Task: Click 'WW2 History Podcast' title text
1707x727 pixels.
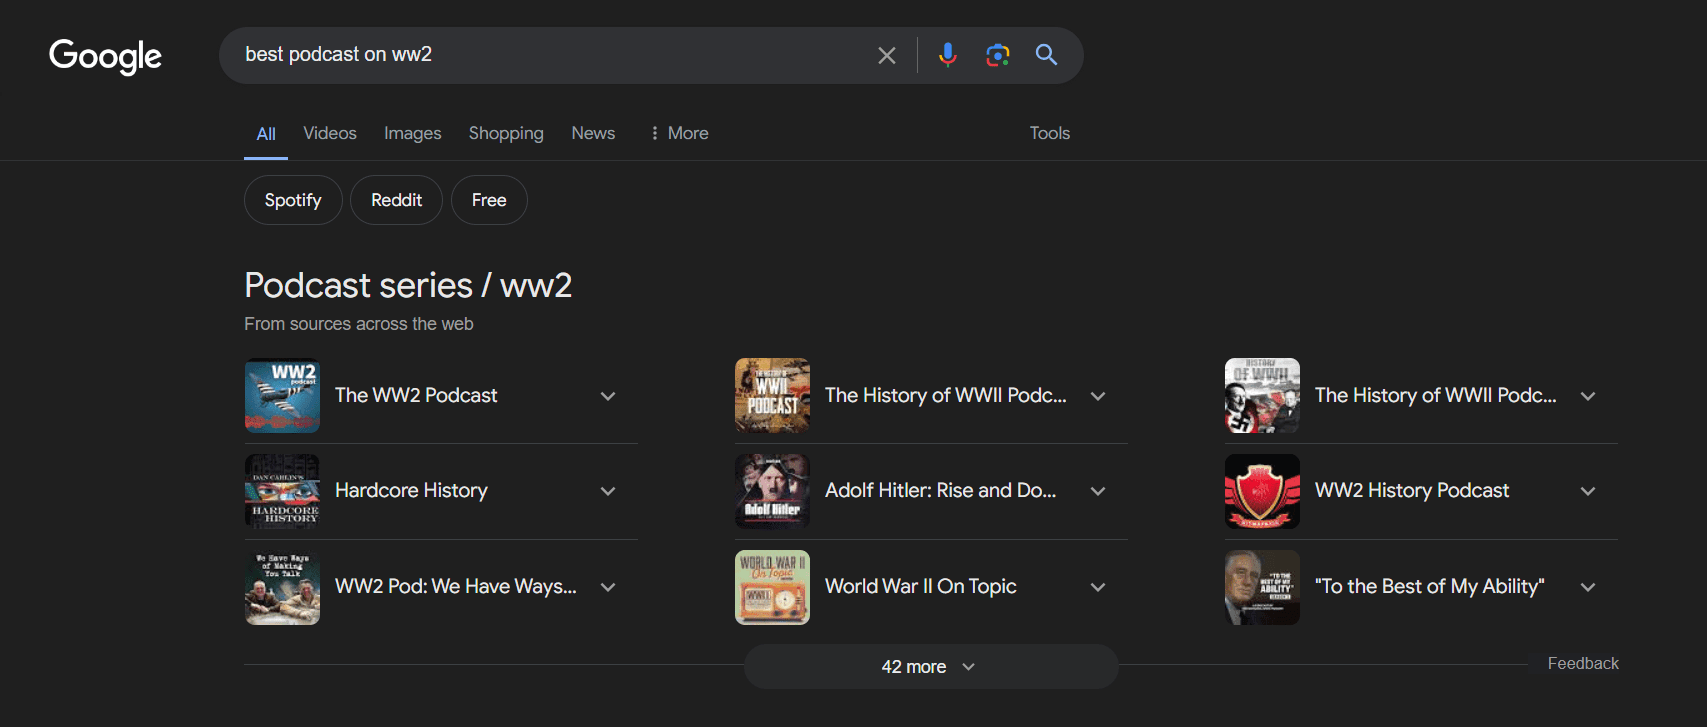Action: click(x=1412, y=490)
